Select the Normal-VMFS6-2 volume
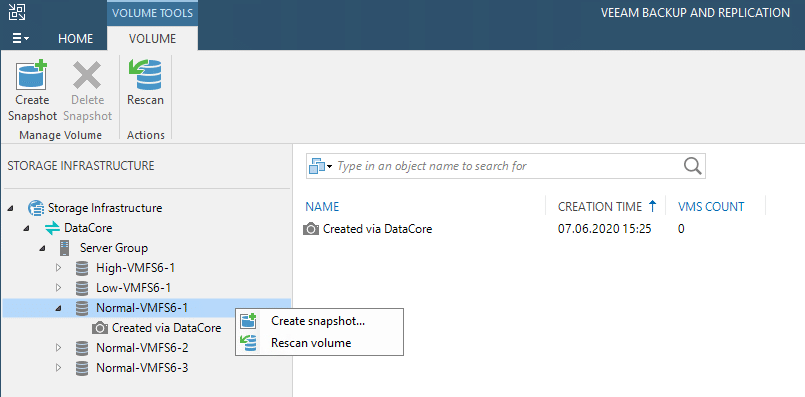Screen dimensions: 805x397 [142, 348]
